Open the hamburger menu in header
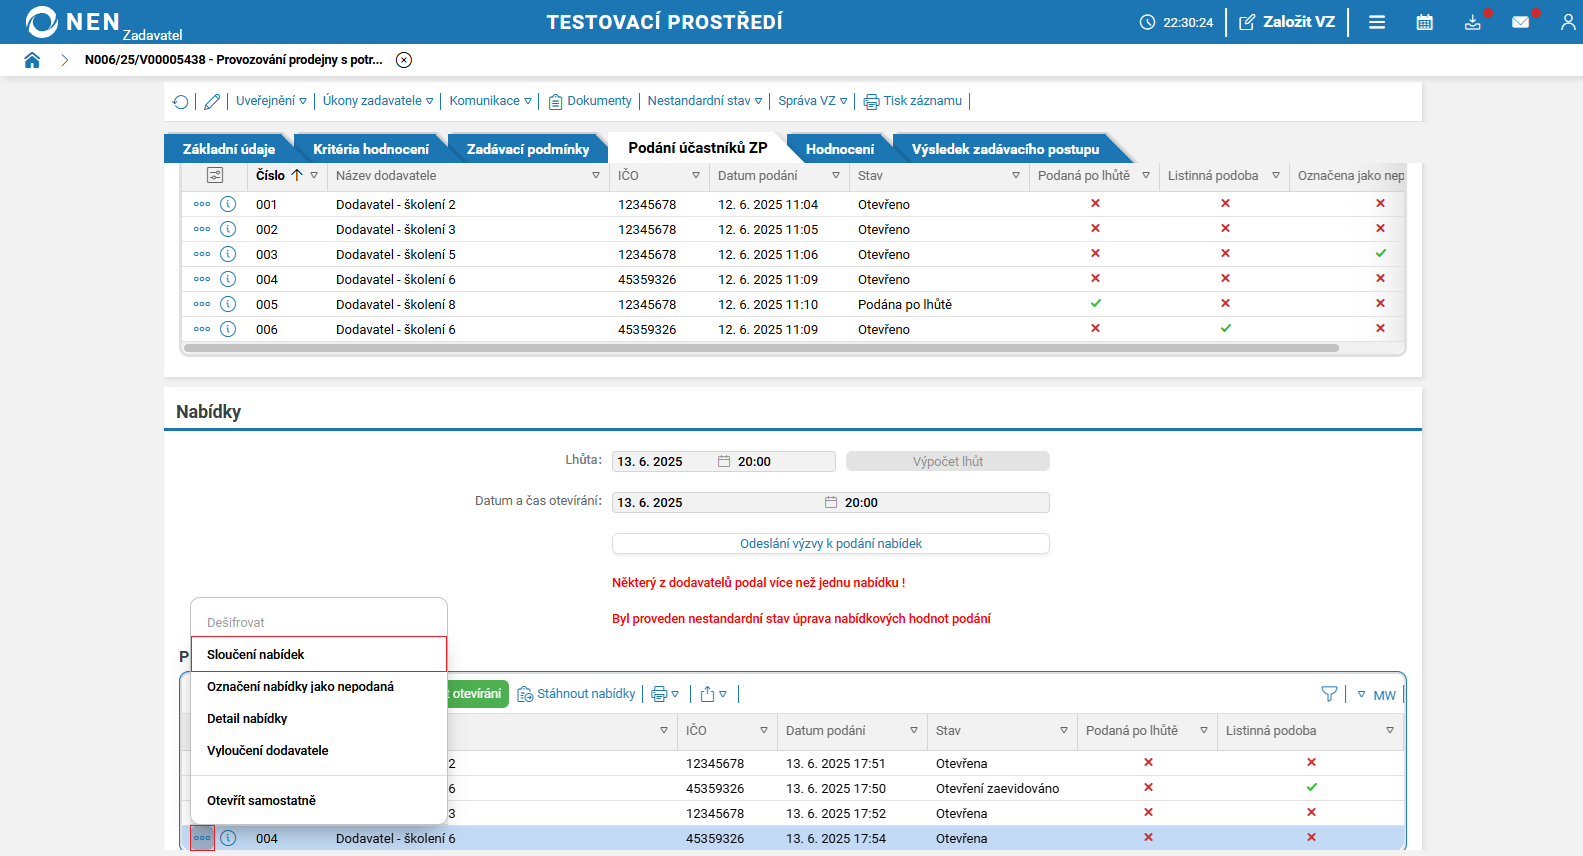The image size is (1583, 856). click(1377, 22)
